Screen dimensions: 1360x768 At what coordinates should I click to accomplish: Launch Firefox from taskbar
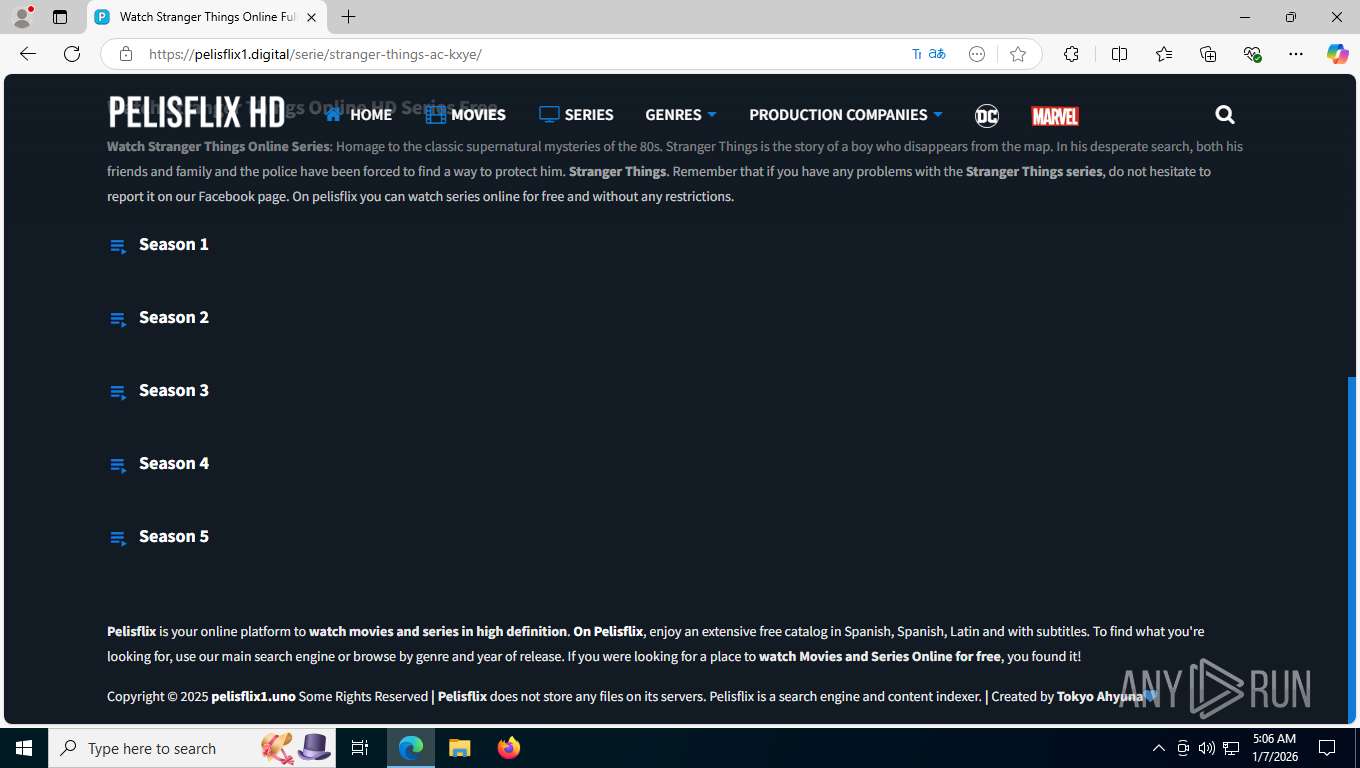(x=509, y=748)
